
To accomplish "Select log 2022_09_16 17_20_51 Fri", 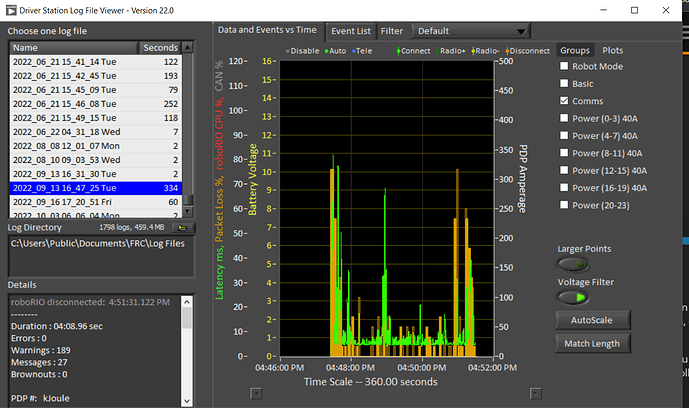I will point(96,202).
